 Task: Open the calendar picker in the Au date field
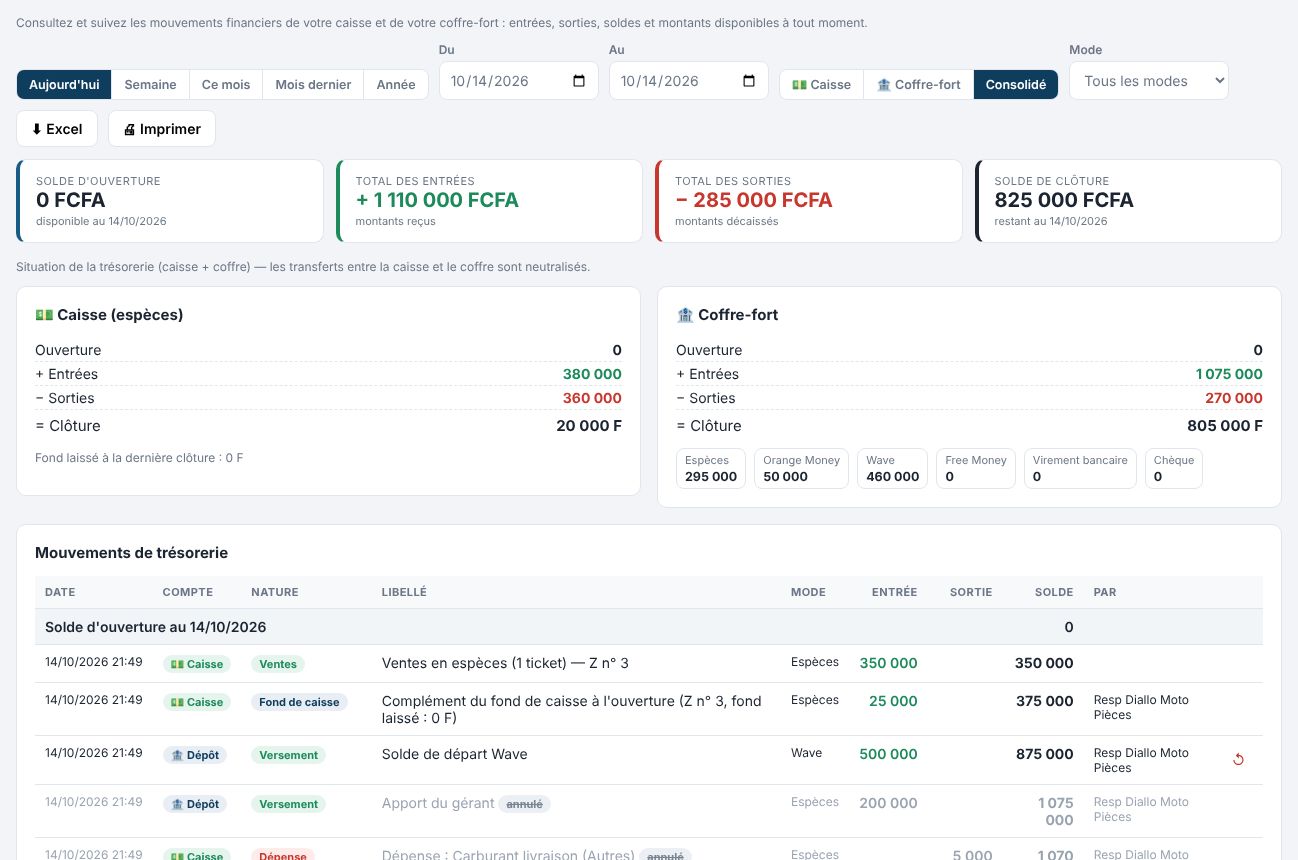tap(749, 81)
